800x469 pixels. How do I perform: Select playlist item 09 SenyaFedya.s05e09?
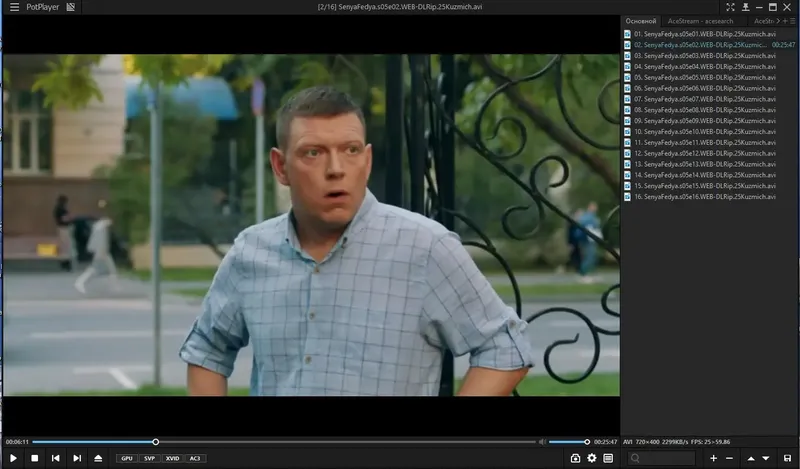coord(710,121)
